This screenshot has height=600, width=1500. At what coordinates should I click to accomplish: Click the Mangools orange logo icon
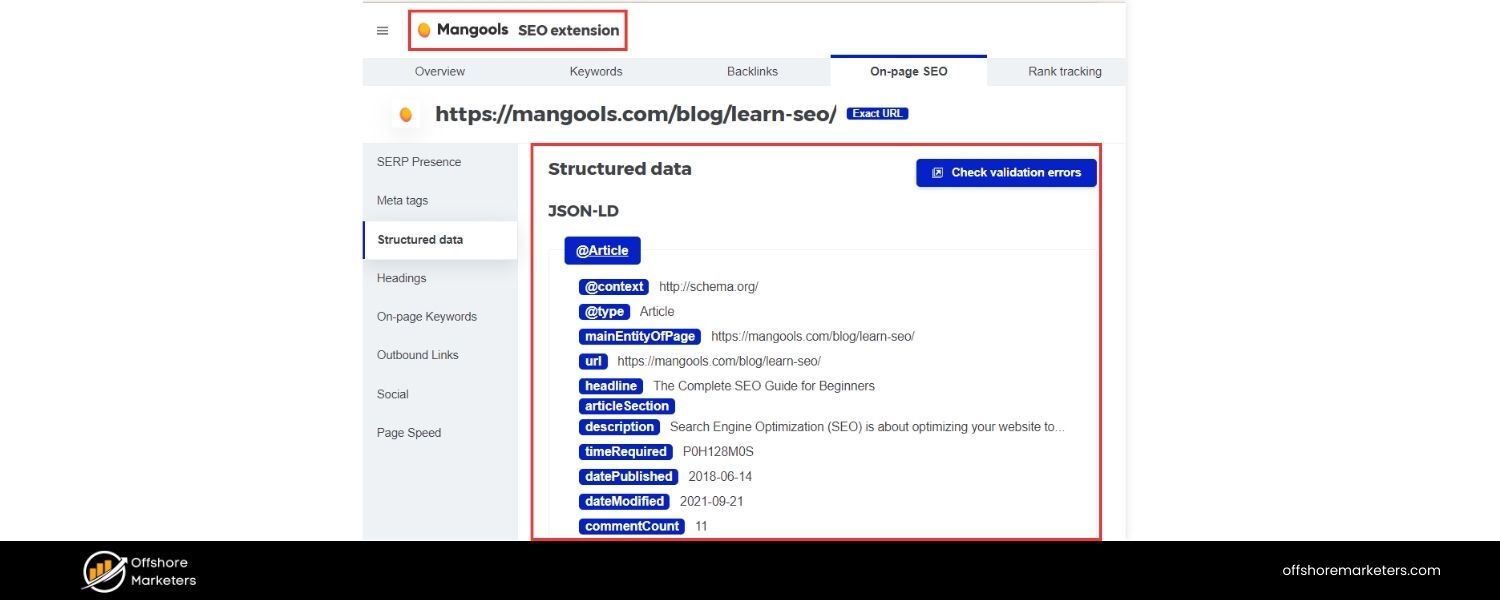(424, 31)
